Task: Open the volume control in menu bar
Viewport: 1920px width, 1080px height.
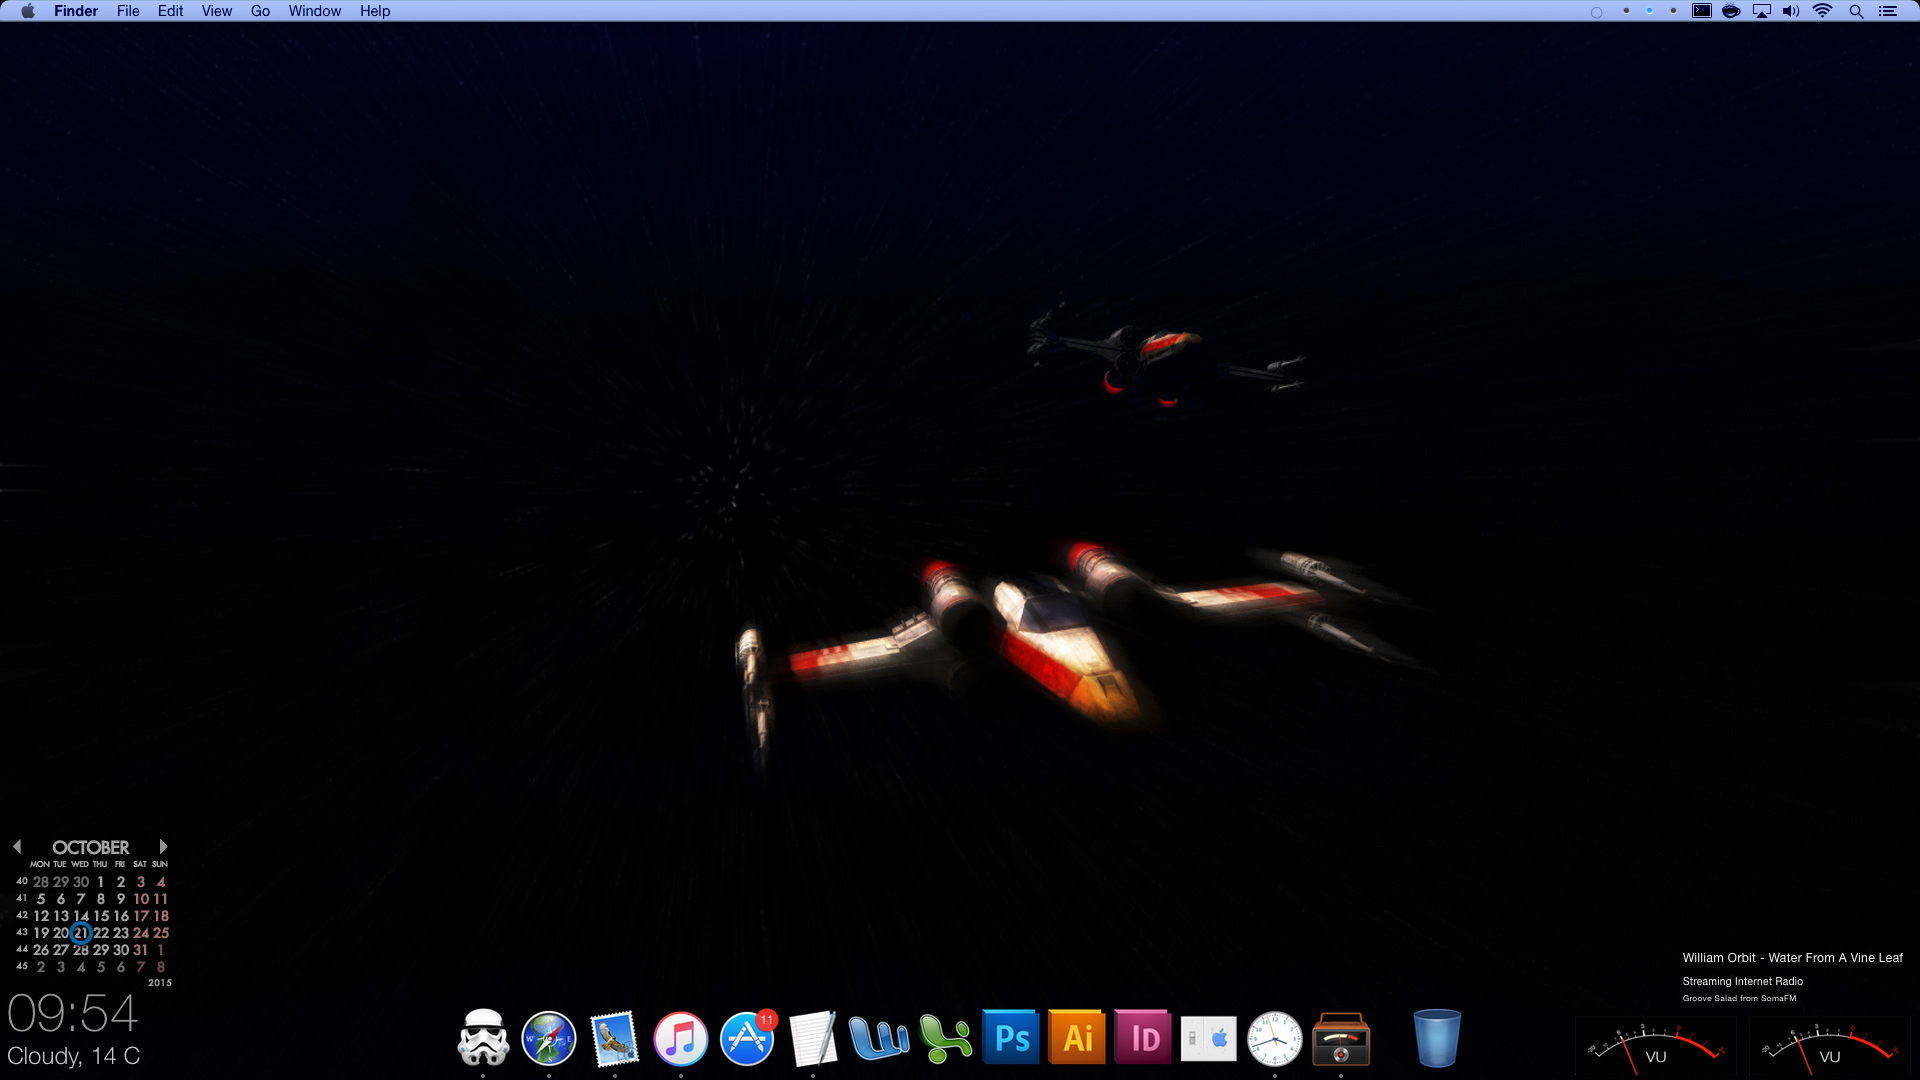Action: pos(1791,11)
